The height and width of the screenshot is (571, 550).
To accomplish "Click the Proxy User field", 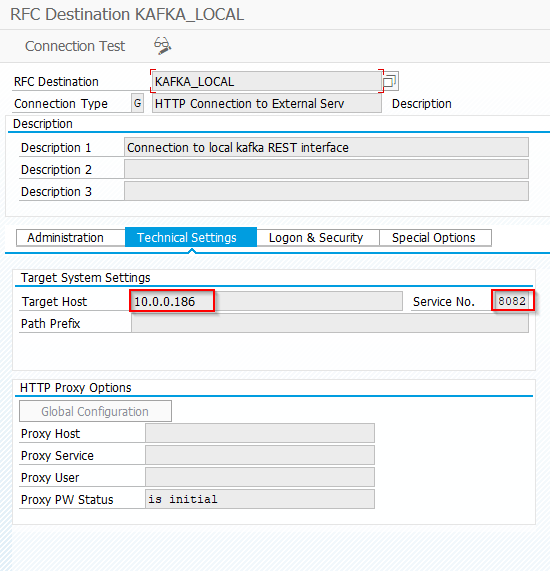I will [260, 477].
